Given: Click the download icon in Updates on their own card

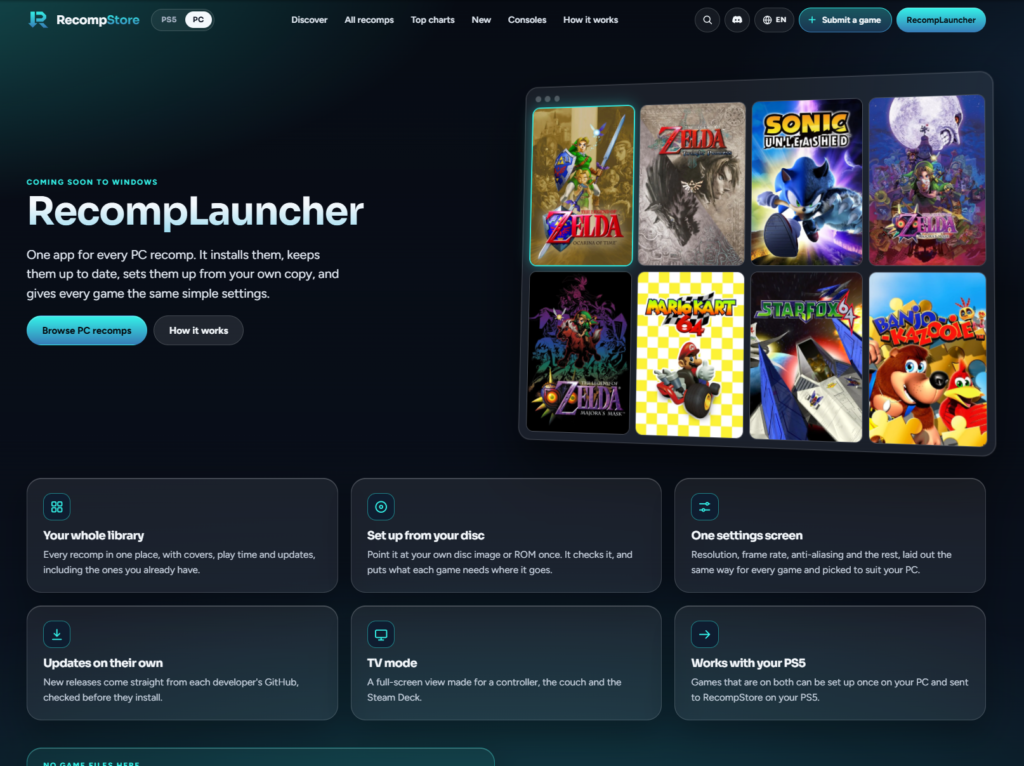Looking at the screenshot, I should [x=57, y=634].
